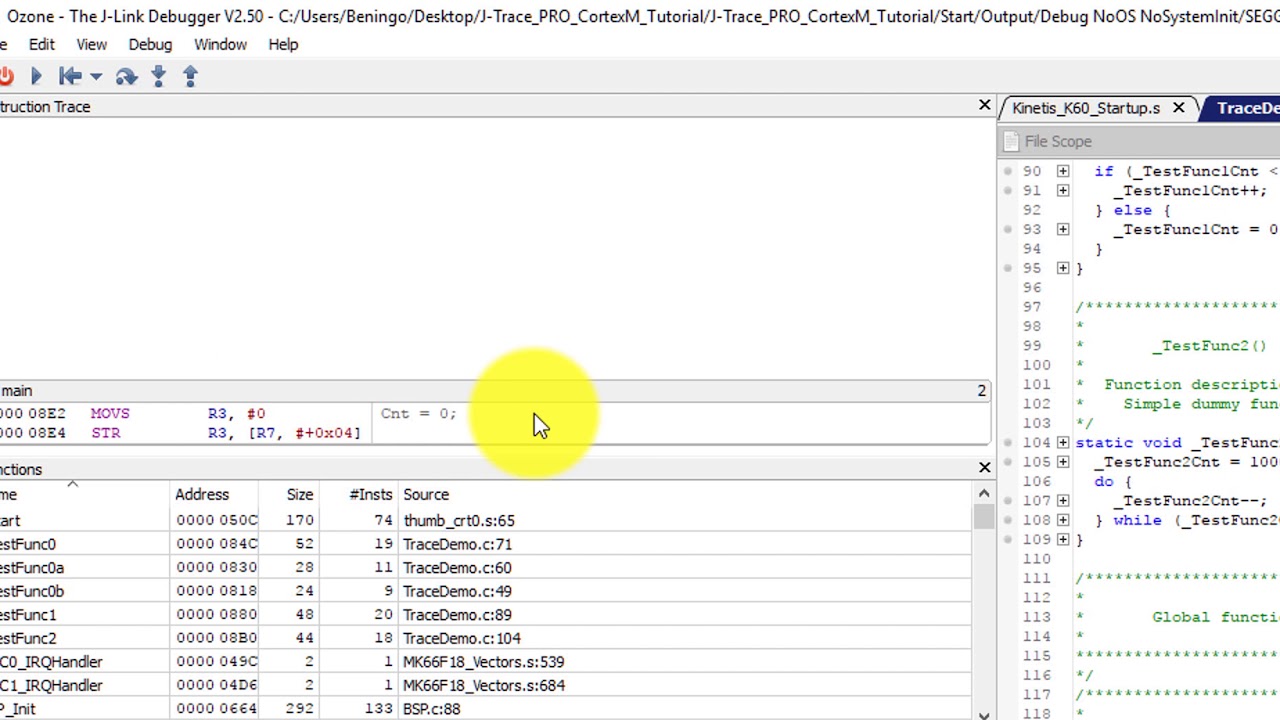Screen dimensions: 1280x720
Task: Toggle breakpoint on source line 91
Action: click(x=1008, y=190)
